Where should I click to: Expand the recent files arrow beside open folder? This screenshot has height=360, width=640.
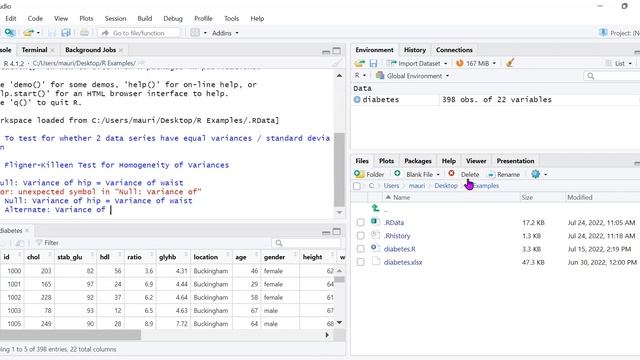tap(38, 33)
